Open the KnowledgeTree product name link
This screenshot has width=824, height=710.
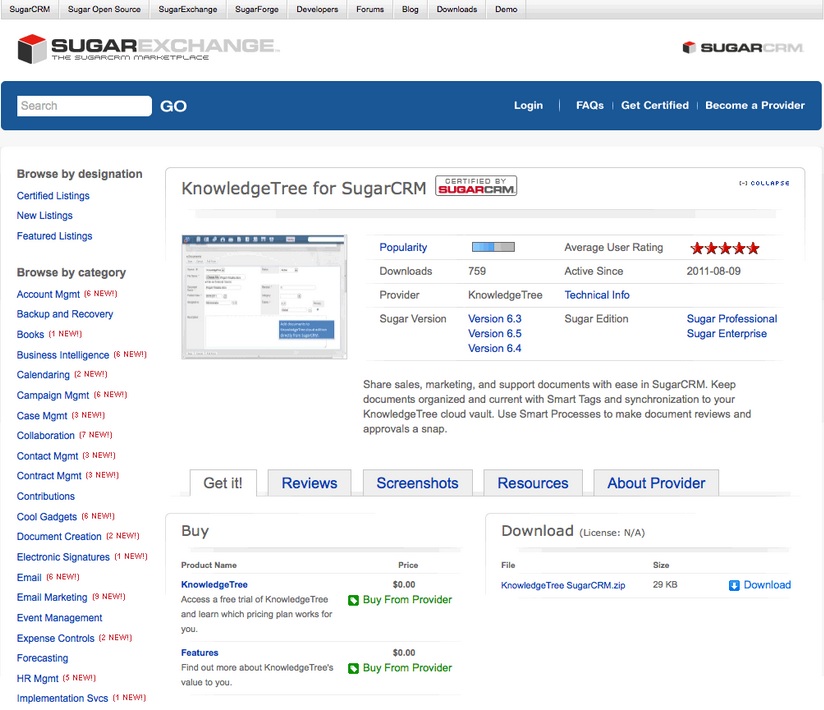[214, 584]
